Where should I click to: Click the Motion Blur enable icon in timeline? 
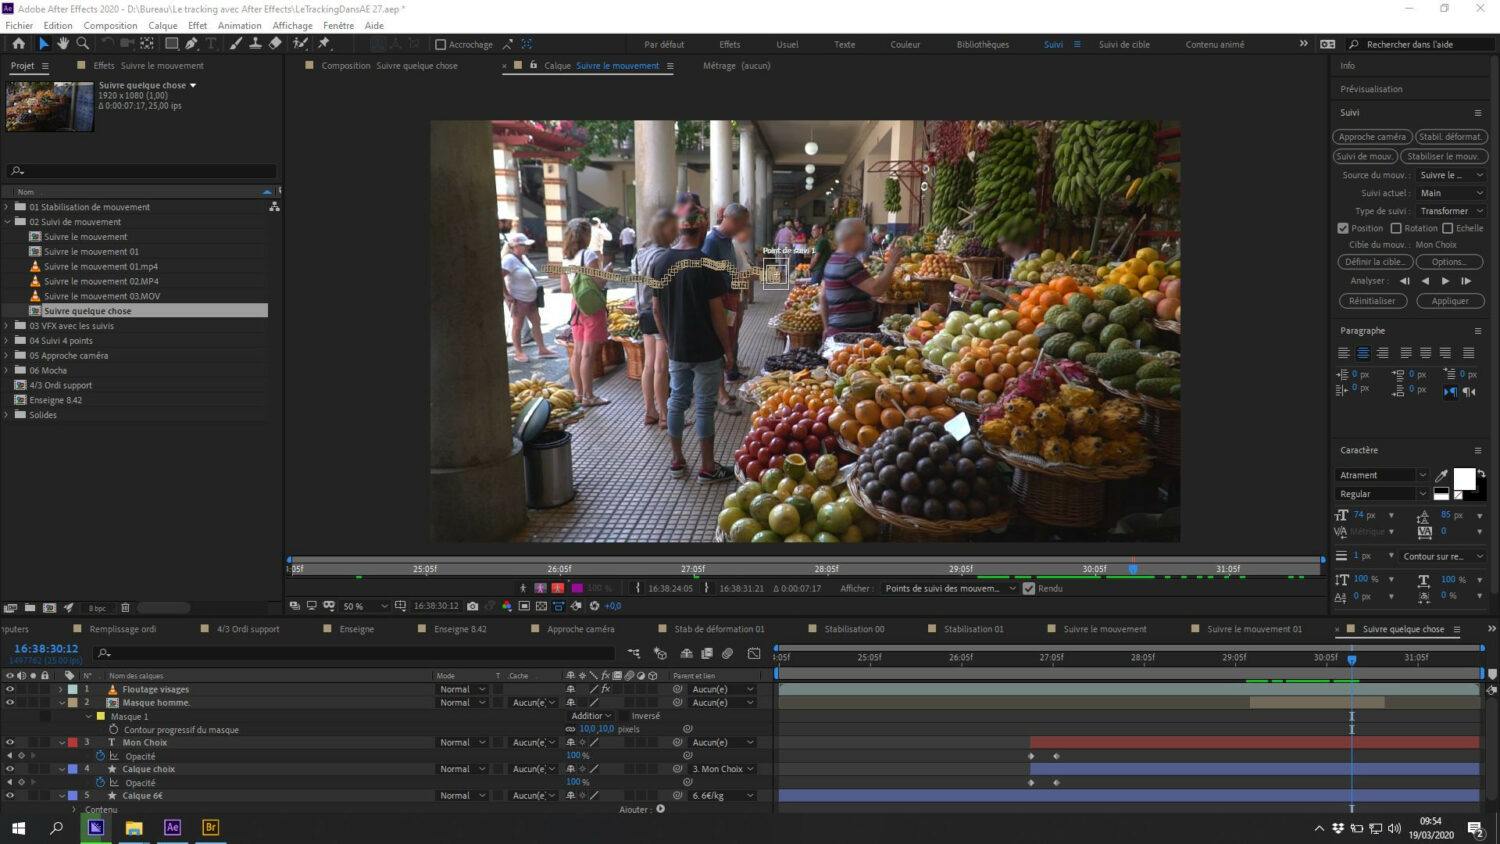pyautogui.click(x=728, y=653)
